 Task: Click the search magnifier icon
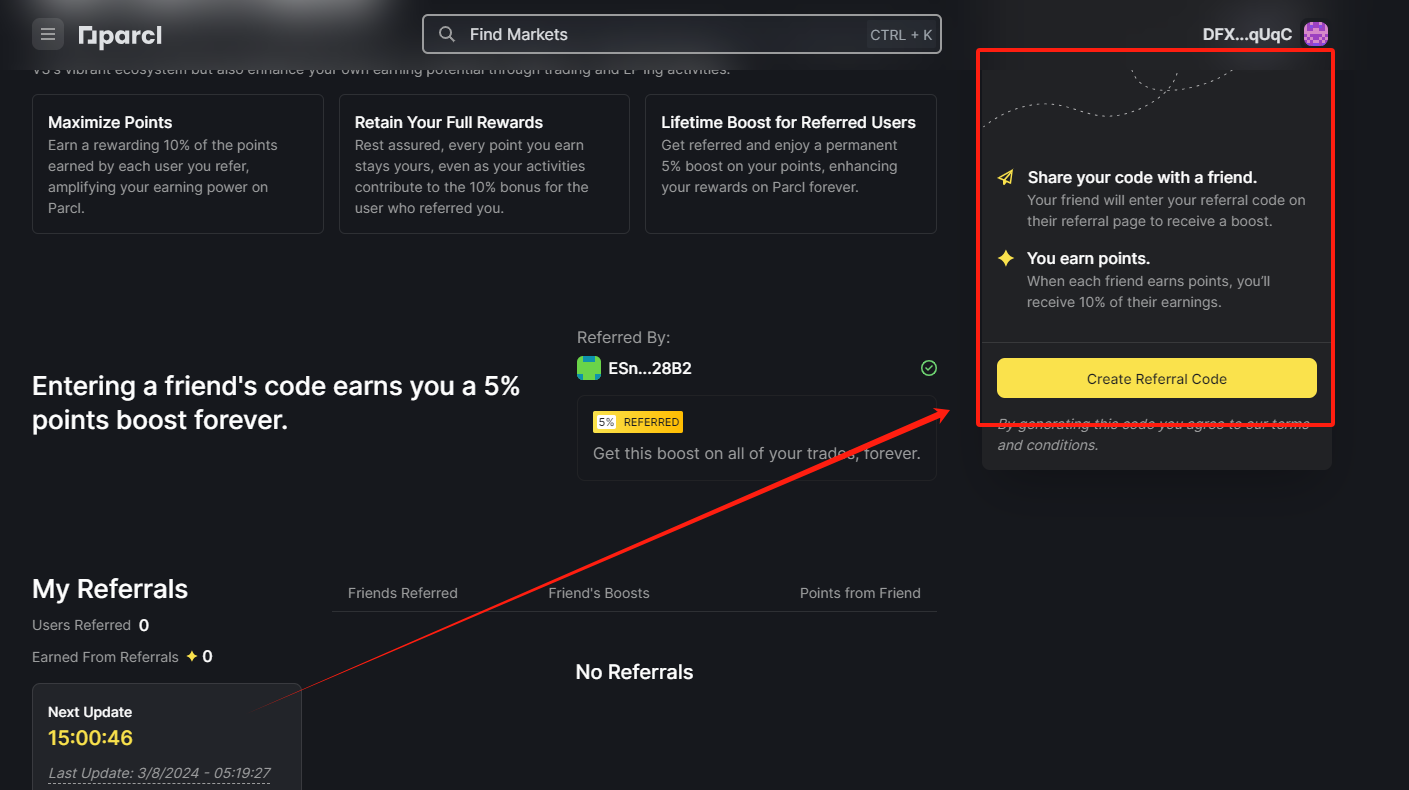(x=447, y=34)
